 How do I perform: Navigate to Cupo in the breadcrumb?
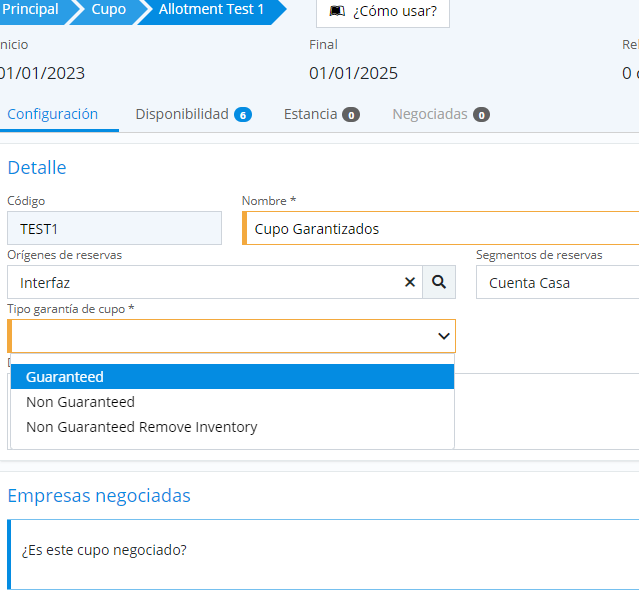pos(108,10)
